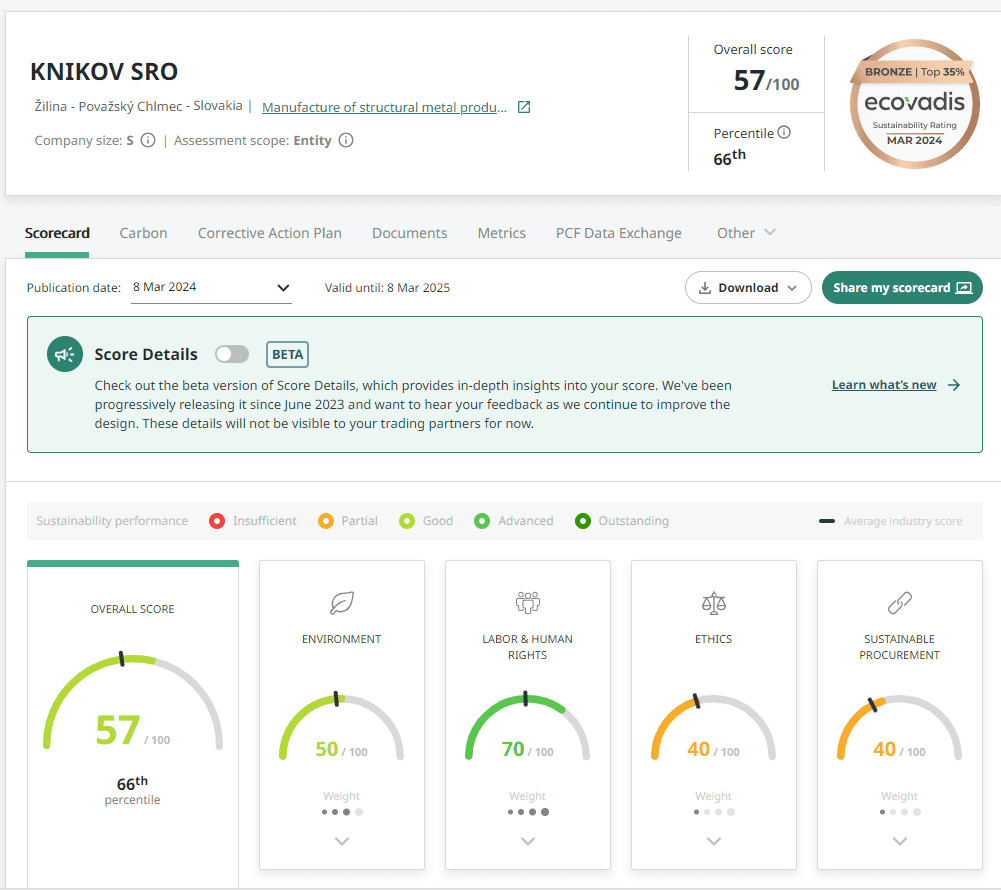Click the Labor & Human Rights people icon

pyautogui.click(x=527, y=603)
